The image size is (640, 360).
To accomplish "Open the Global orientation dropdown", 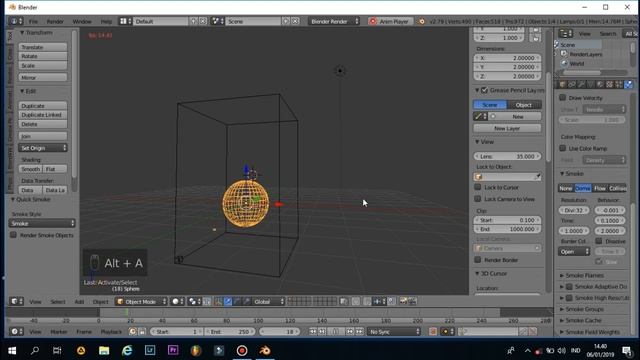I will click(268, 302).
